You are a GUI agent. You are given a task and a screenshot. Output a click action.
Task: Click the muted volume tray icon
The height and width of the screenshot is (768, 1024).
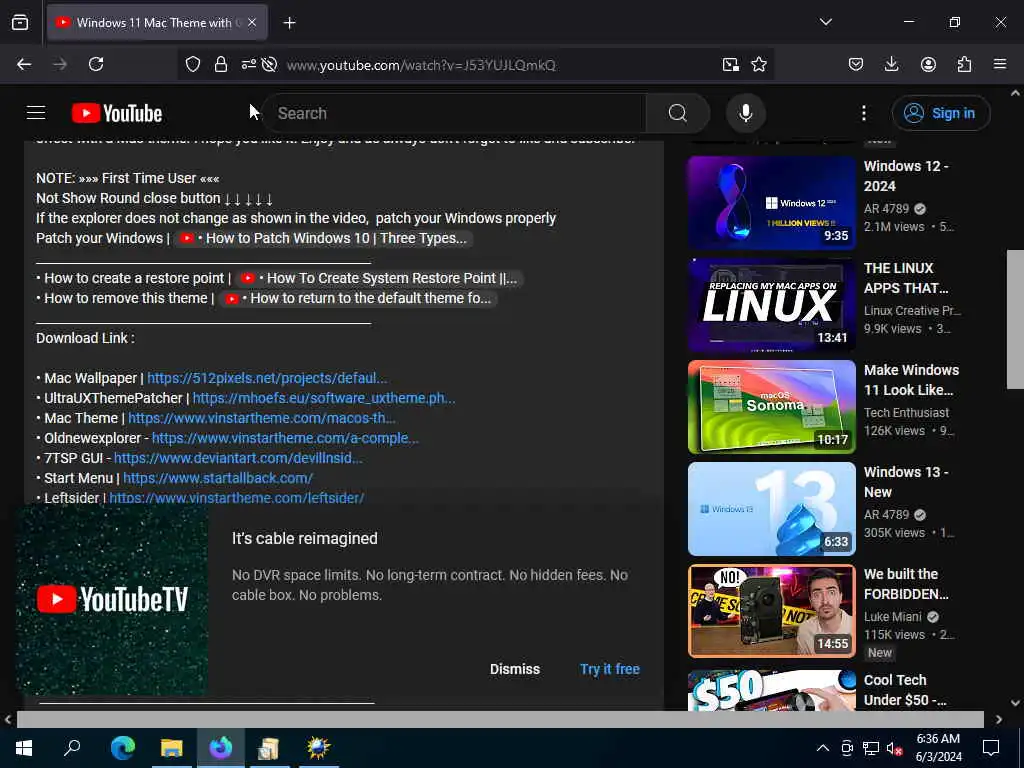[x=894, y=748]
